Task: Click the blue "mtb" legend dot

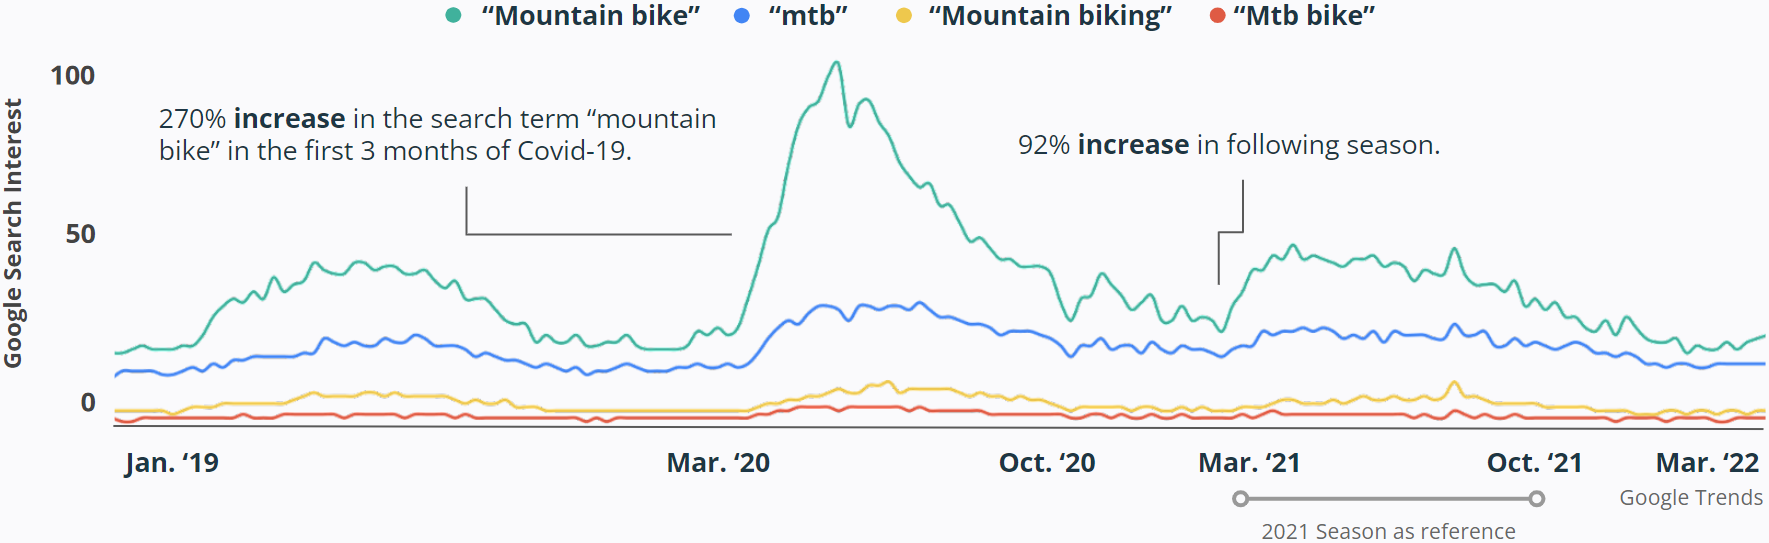Action: (741, 16)
